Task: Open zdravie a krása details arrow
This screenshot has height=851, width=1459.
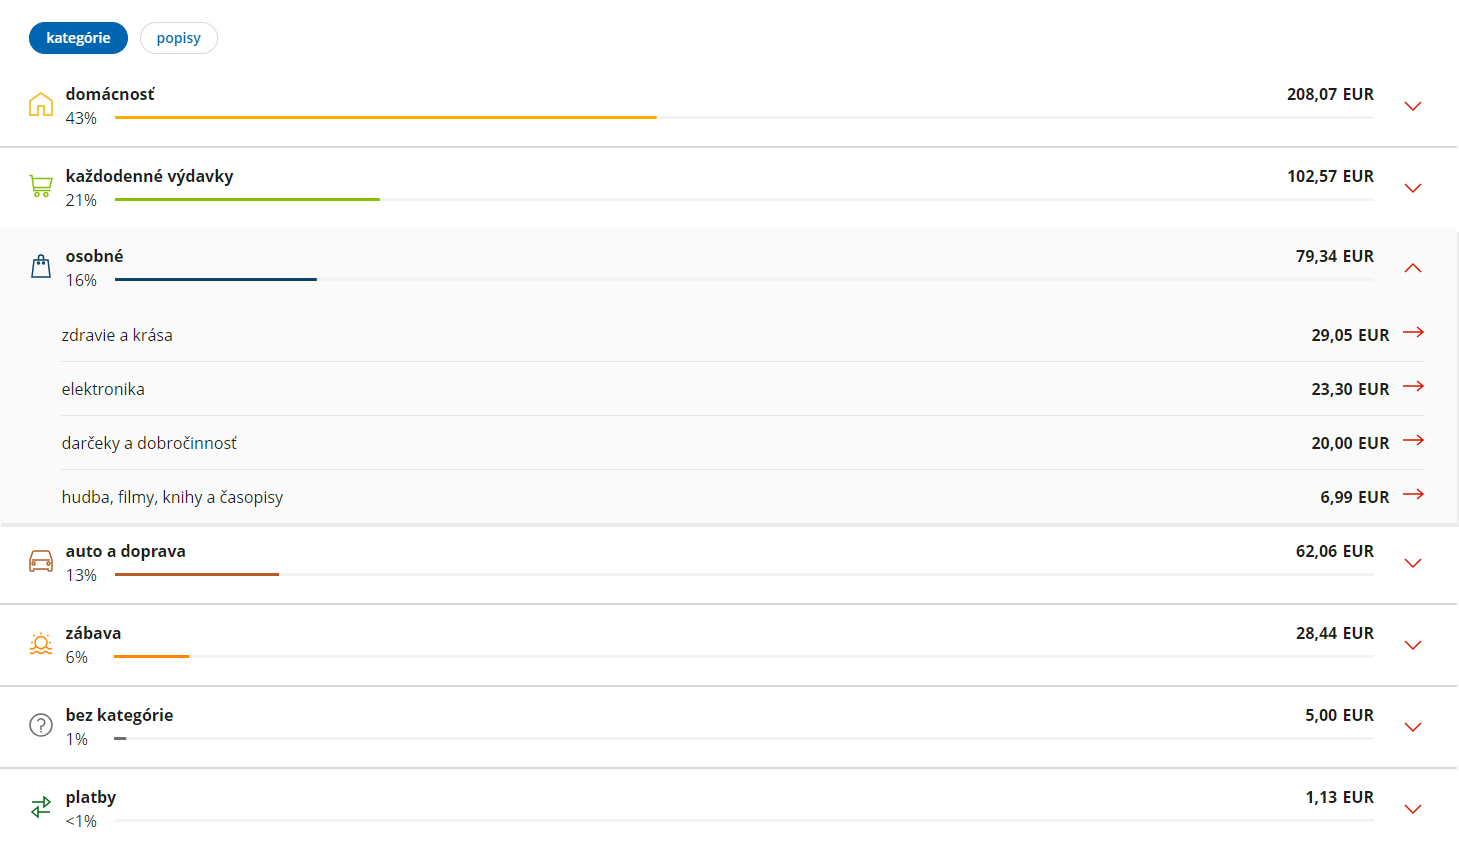Action: (1413, 332)
